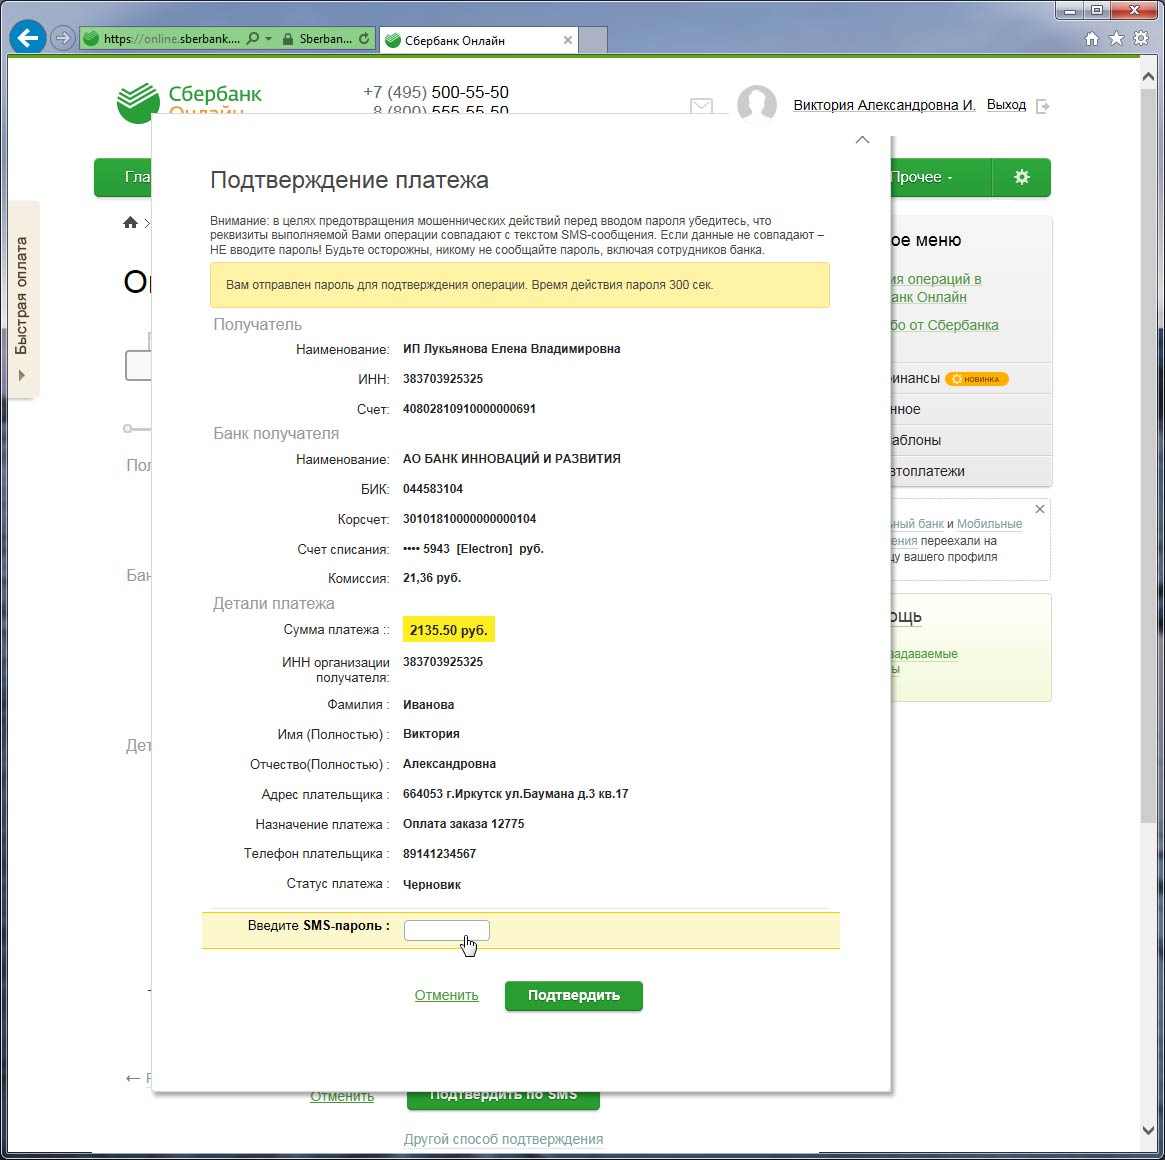Click БИК value 044583104
The image size is (1165, 1160).
(432, 489)
